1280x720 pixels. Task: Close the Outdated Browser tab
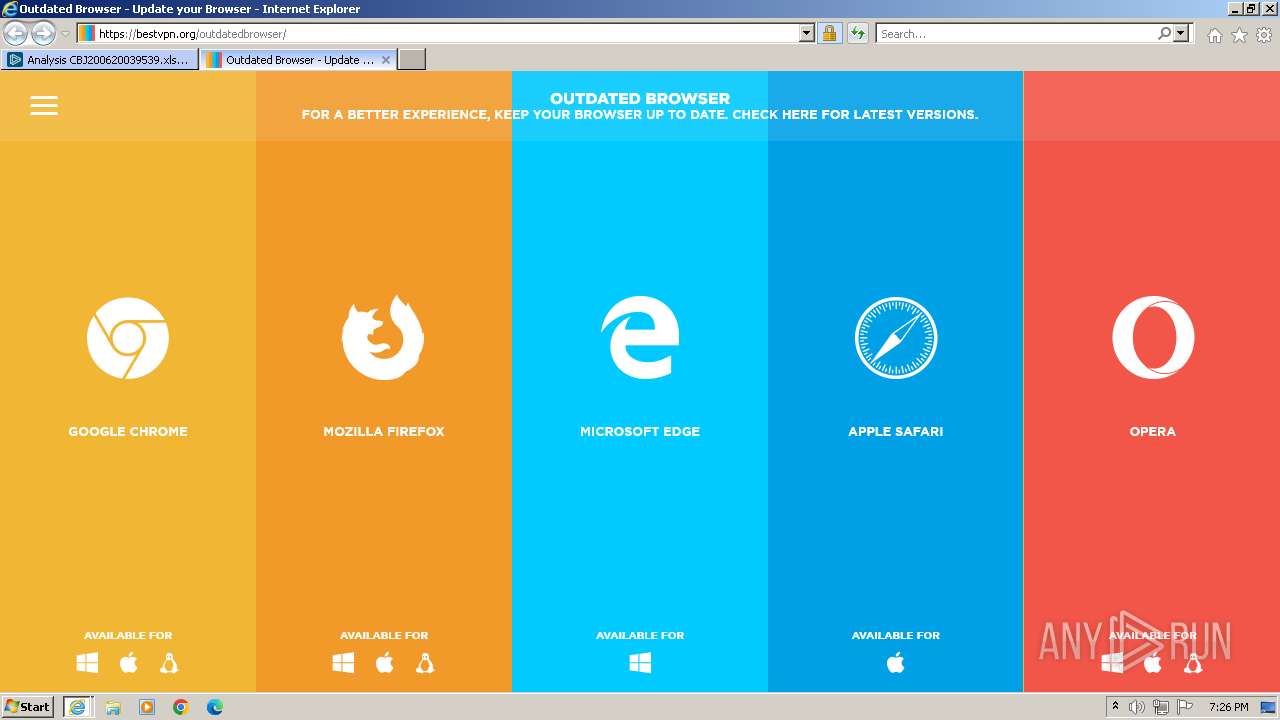coord(386,60)
